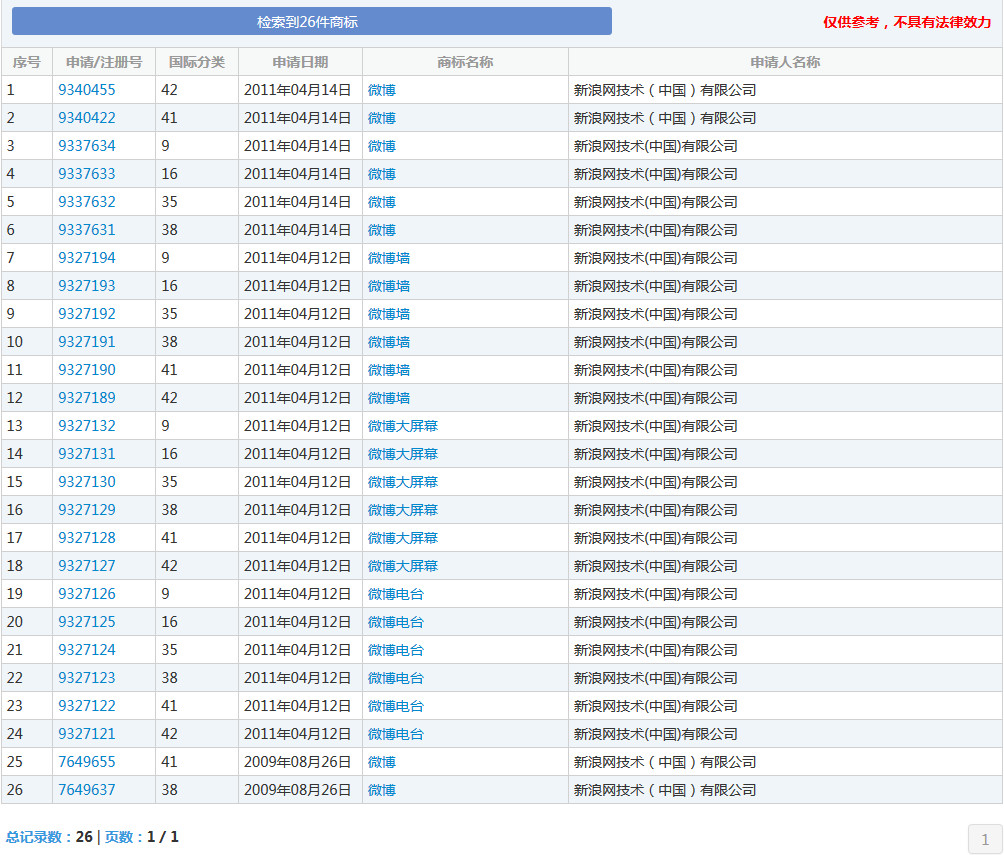Click the 检索到26件商标 results banner
The height and width of the screenshot is (855, 1004).
[312, 22]
